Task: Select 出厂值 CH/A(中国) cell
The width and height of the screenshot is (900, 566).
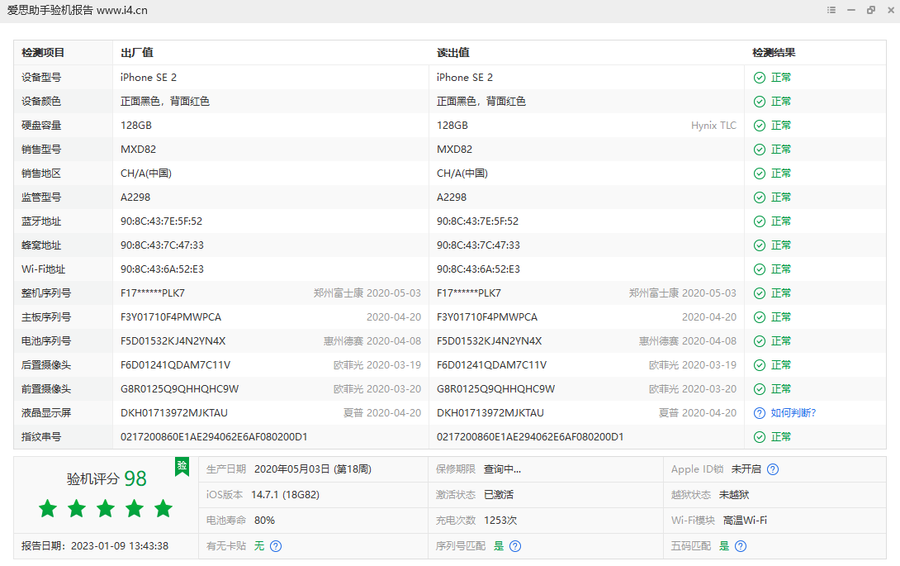Action: pos(146,173)
